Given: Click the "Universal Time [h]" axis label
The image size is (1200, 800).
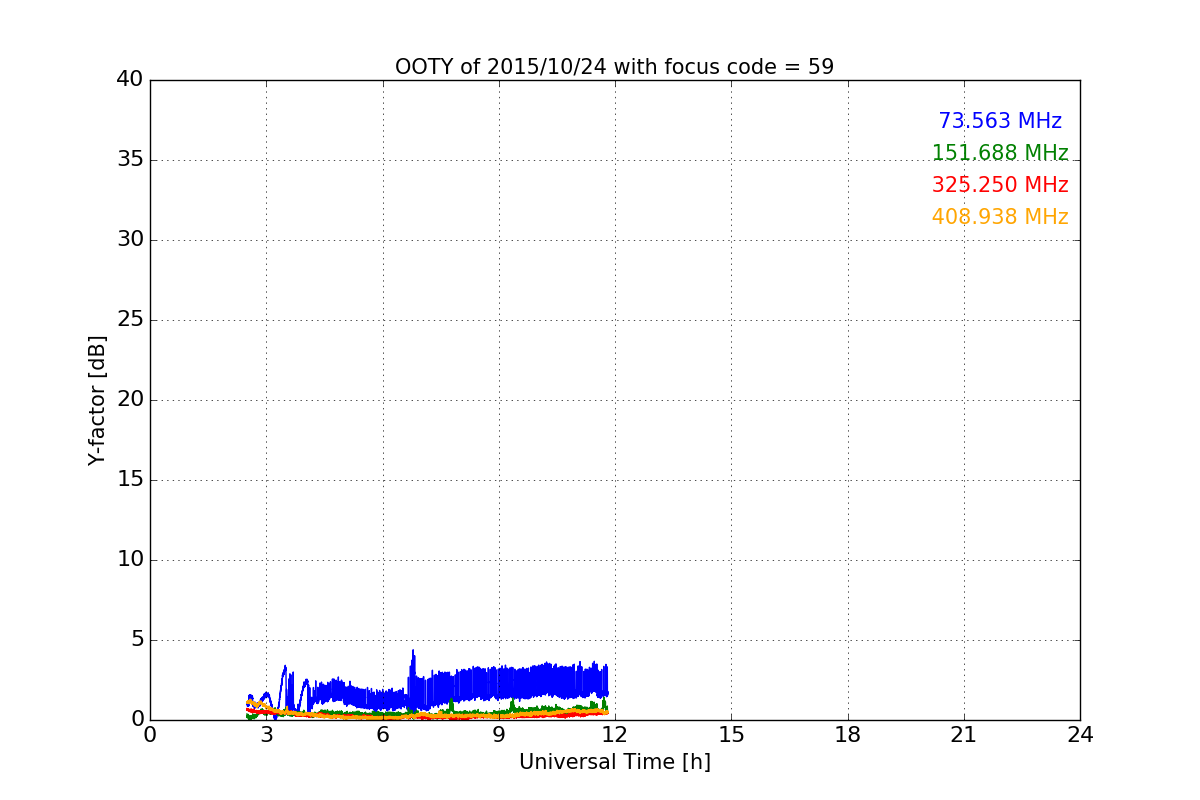Looking at the screenshot, I should click(614, 762).
